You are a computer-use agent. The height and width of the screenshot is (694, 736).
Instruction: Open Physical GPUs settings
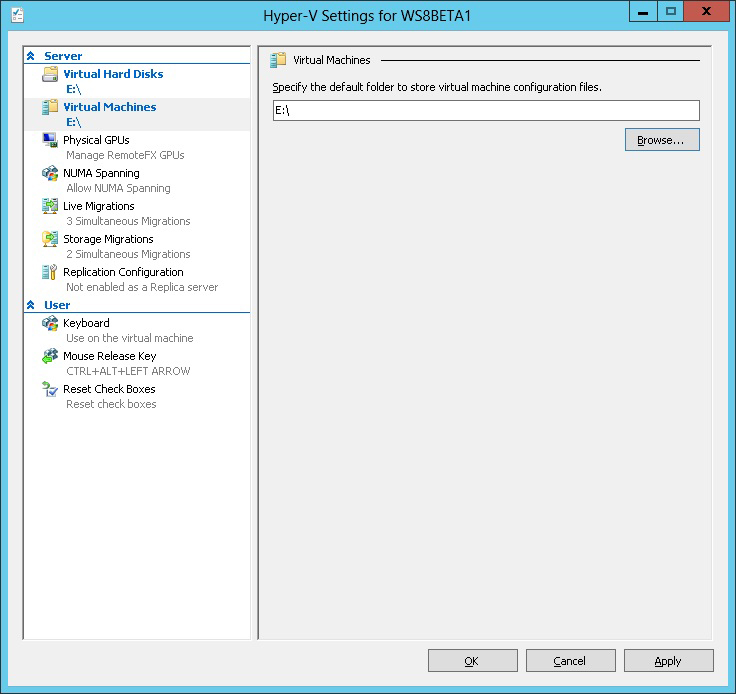click(x=96, y=140)
